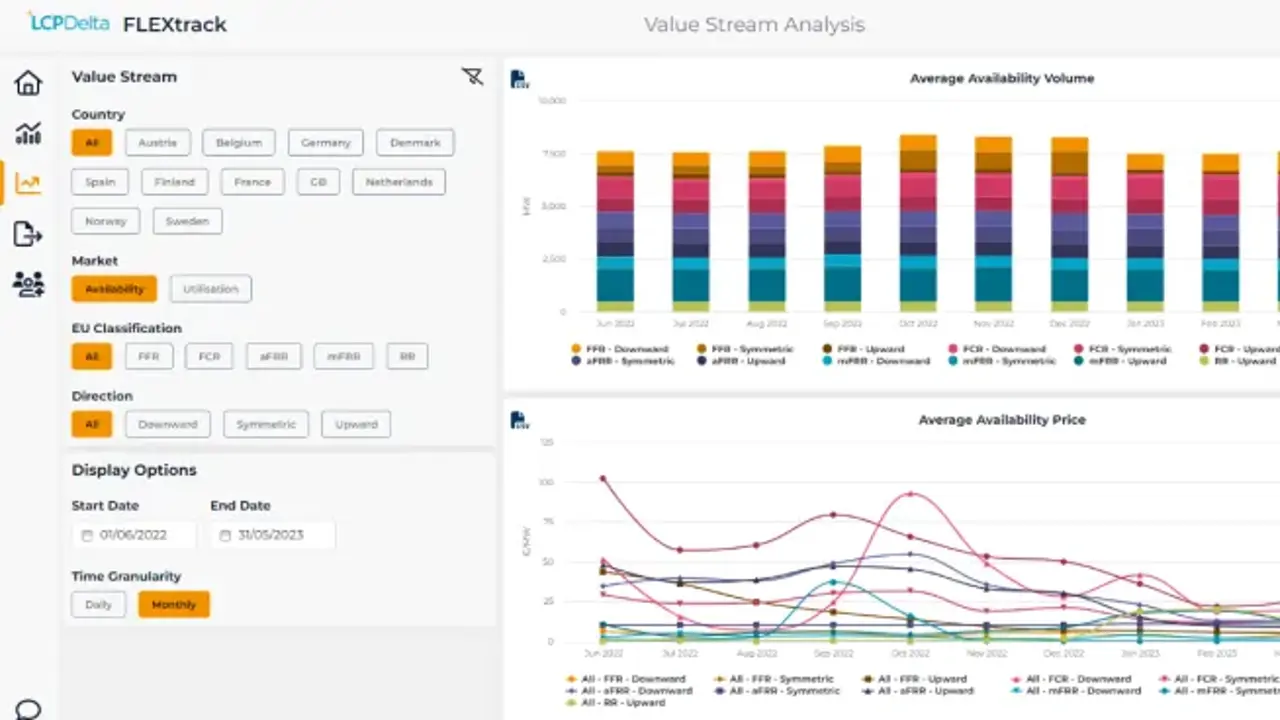Toggle mFRR - Downward in volume legend
The image size is (1280, 720).
tap(875, 361)
